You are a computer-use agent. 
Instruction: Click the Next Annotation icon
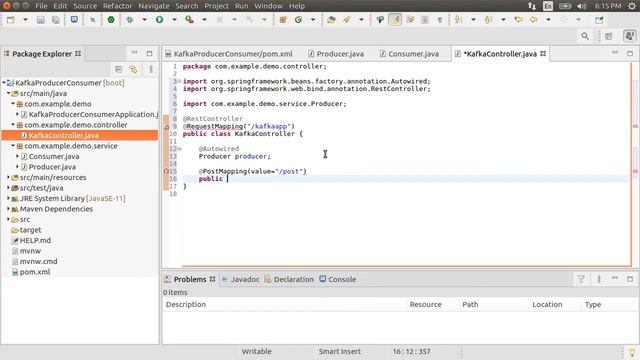coord(458,20)
